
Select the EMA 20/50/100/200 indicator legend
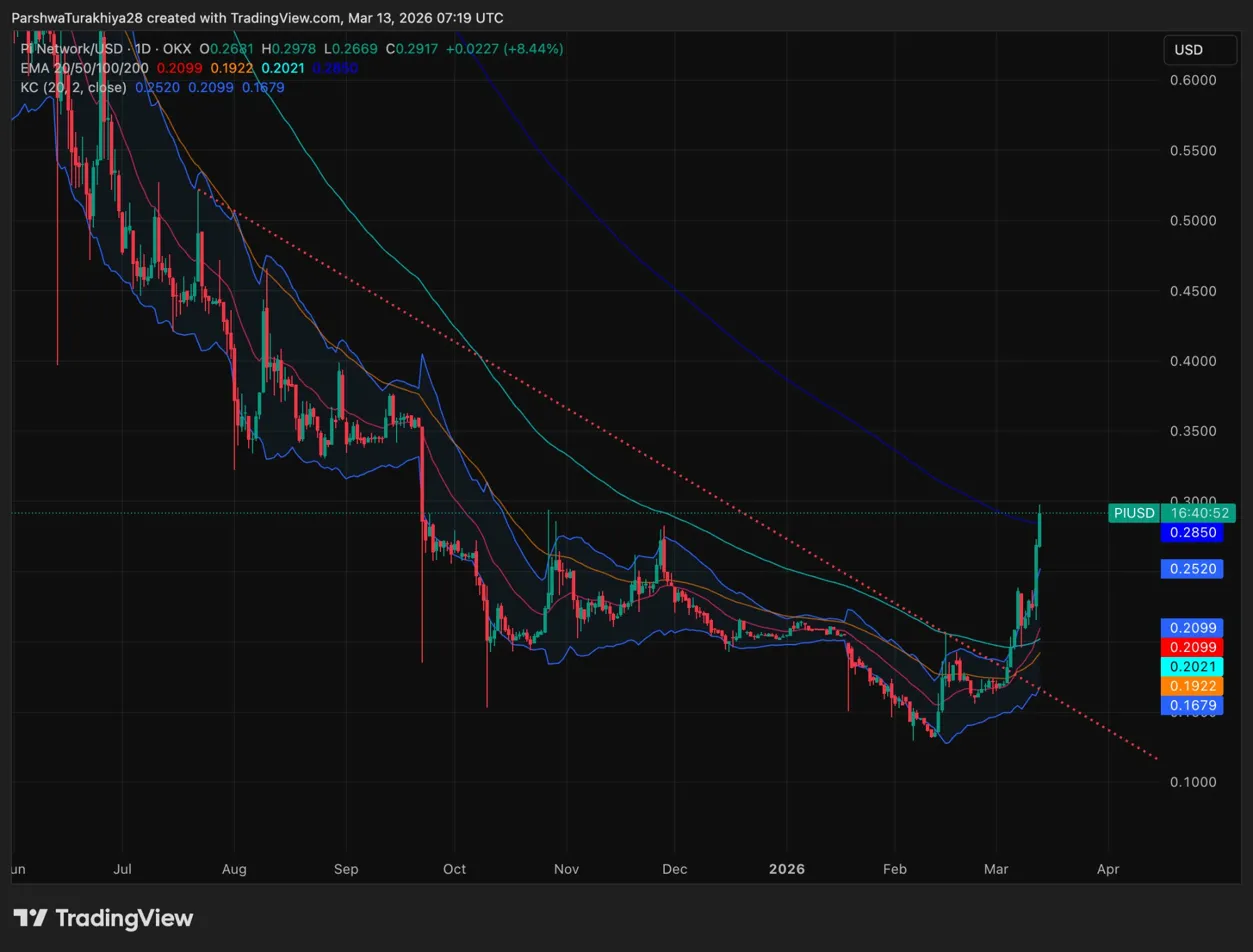pyautogui.click(x=84, y=68)
